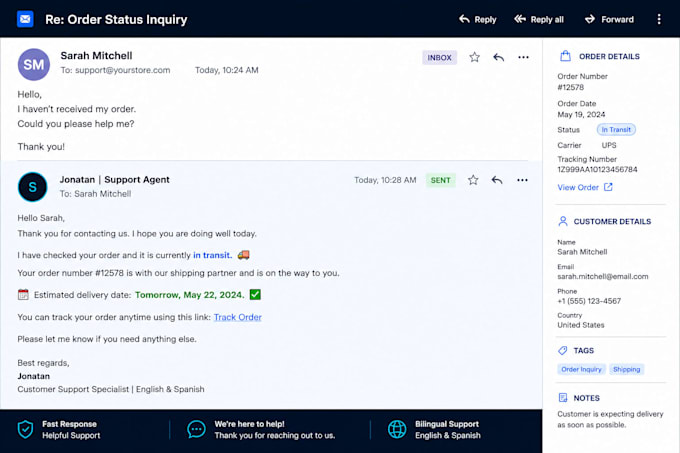Click green checkmark after delivery date
This screenshot has width=680, height=453.
(x=255, y=295)
